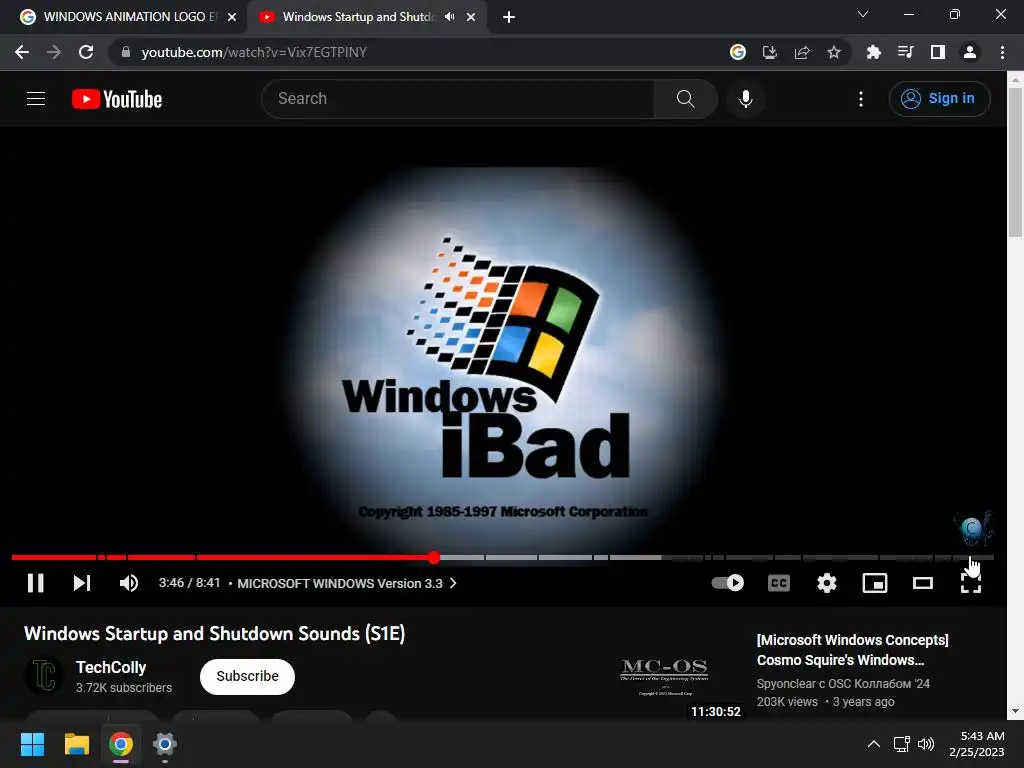Open the Chrome three-dot menu
Screen dimensions: 1024x768
(1002, 52)
